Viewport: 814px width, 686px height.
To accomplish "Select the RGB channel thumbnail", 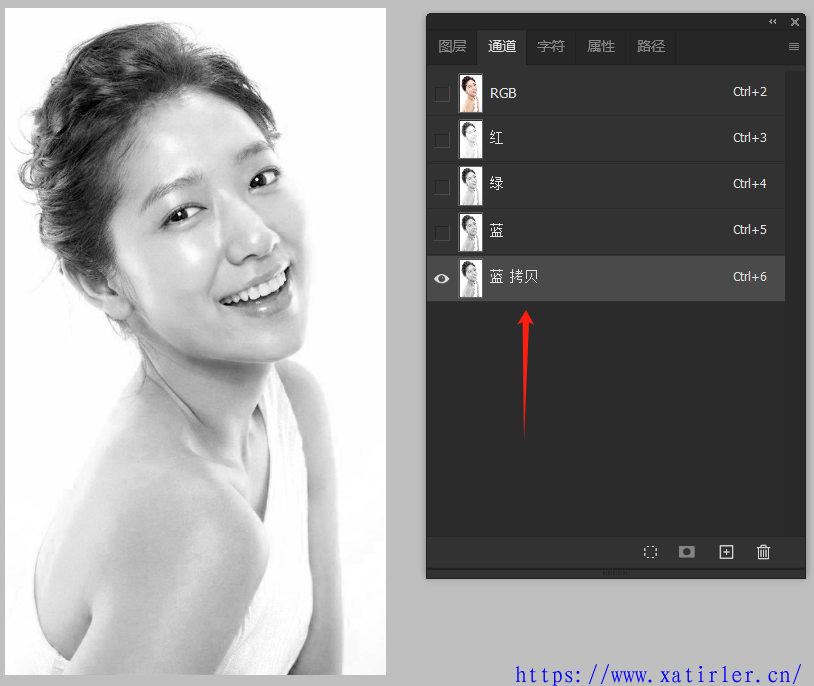I will click(471, 93).
